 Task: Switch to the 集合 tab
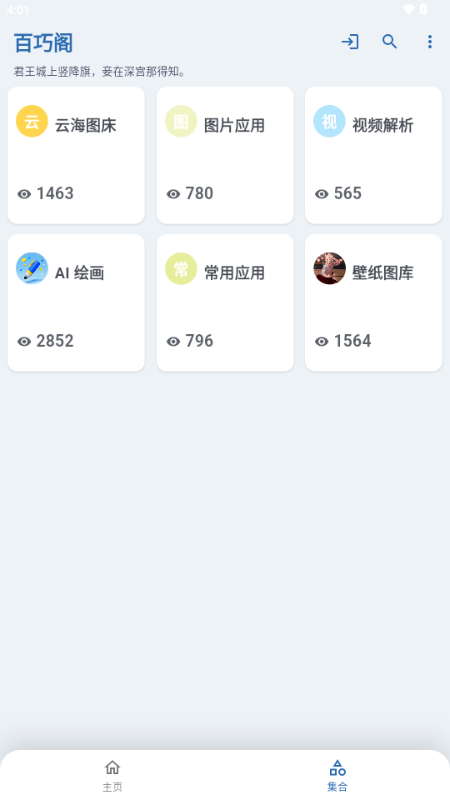pyautogui.click(x=337, y=775)
